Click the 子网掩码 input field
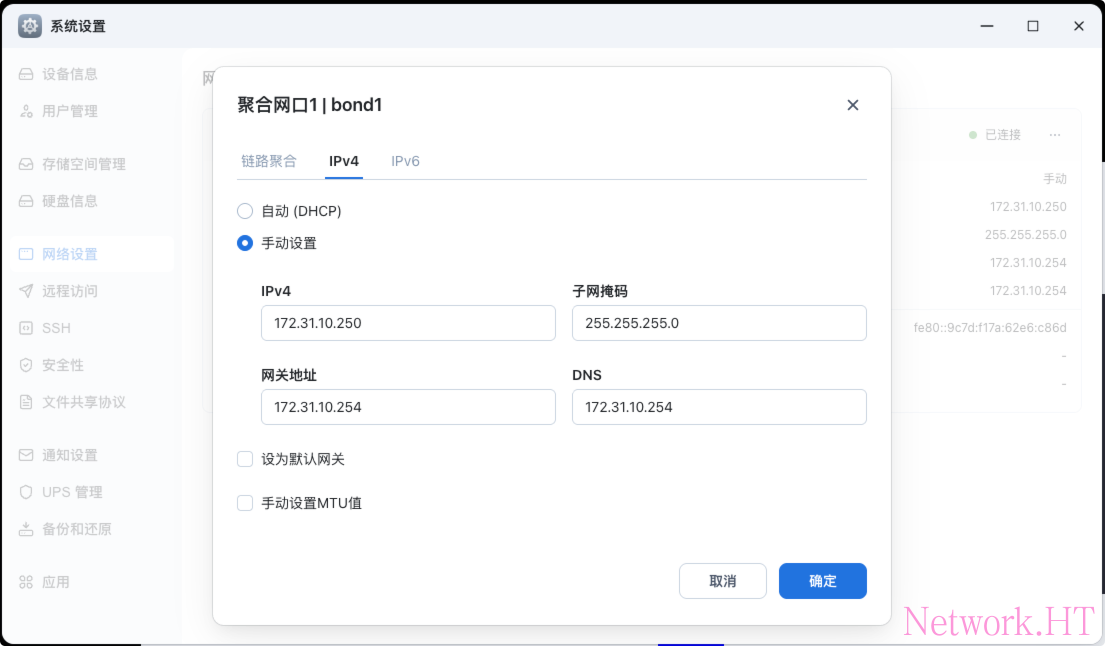Image resolution: width=1105 pixels, height=646 pixels. pyautogui.click(x=719, y=323)
